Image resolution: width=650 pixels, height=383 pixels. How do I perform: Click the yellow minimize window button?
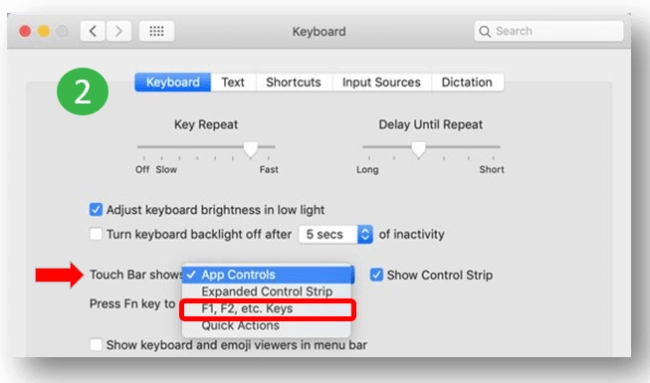point(44,32)
